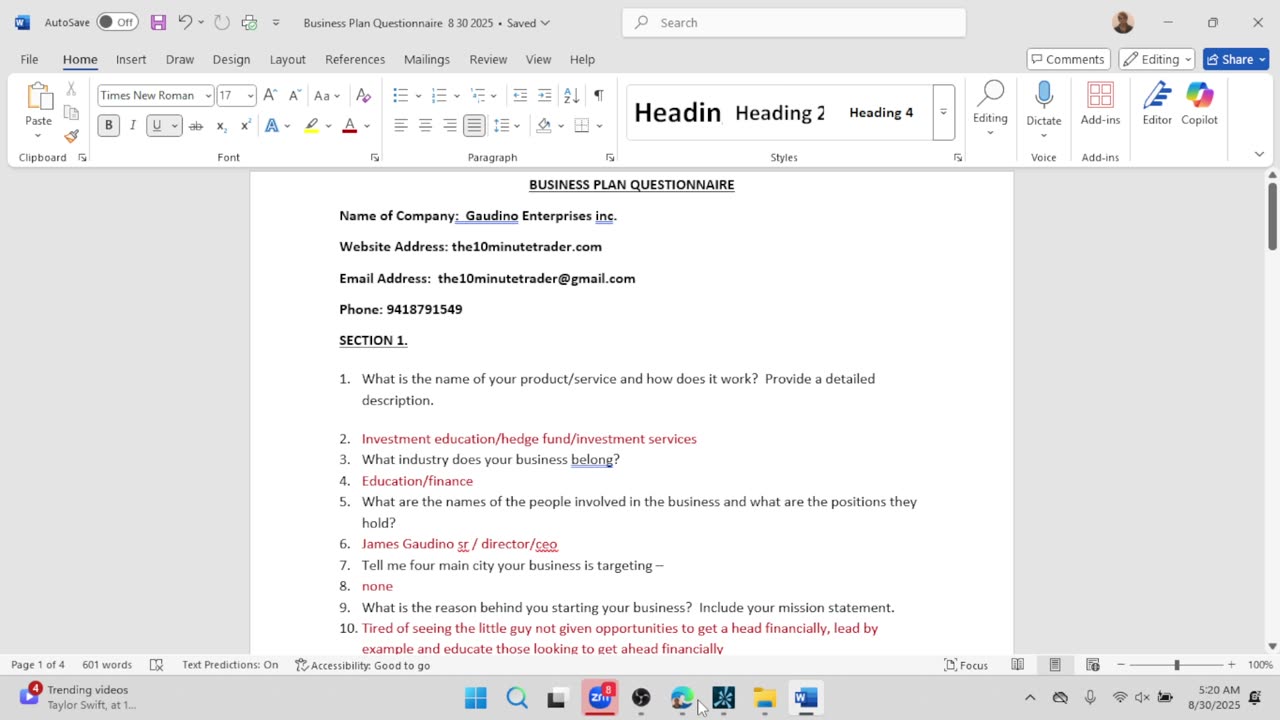The width and height of the screenshot is (1280, 720).
Task: Expand the Styles gallery more arrow
Action: 943,112
